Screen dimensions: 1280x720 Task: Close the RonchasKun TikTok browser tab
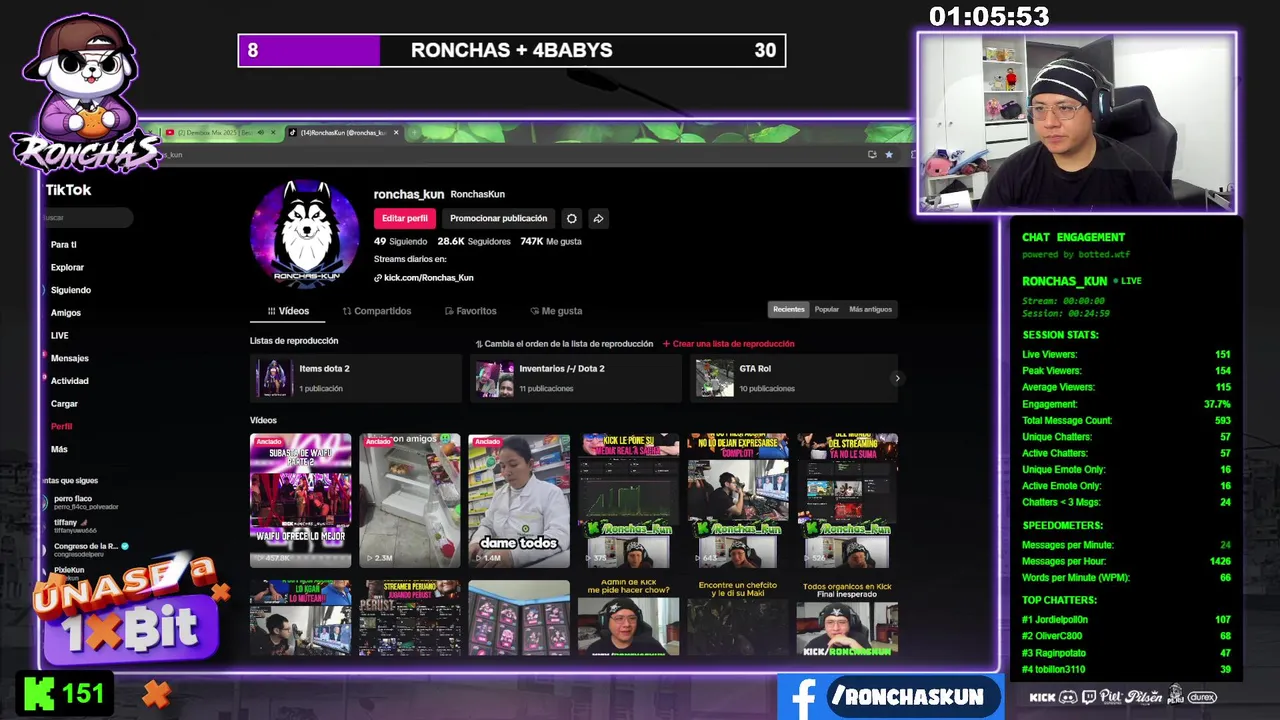click(x=396, y=132)
